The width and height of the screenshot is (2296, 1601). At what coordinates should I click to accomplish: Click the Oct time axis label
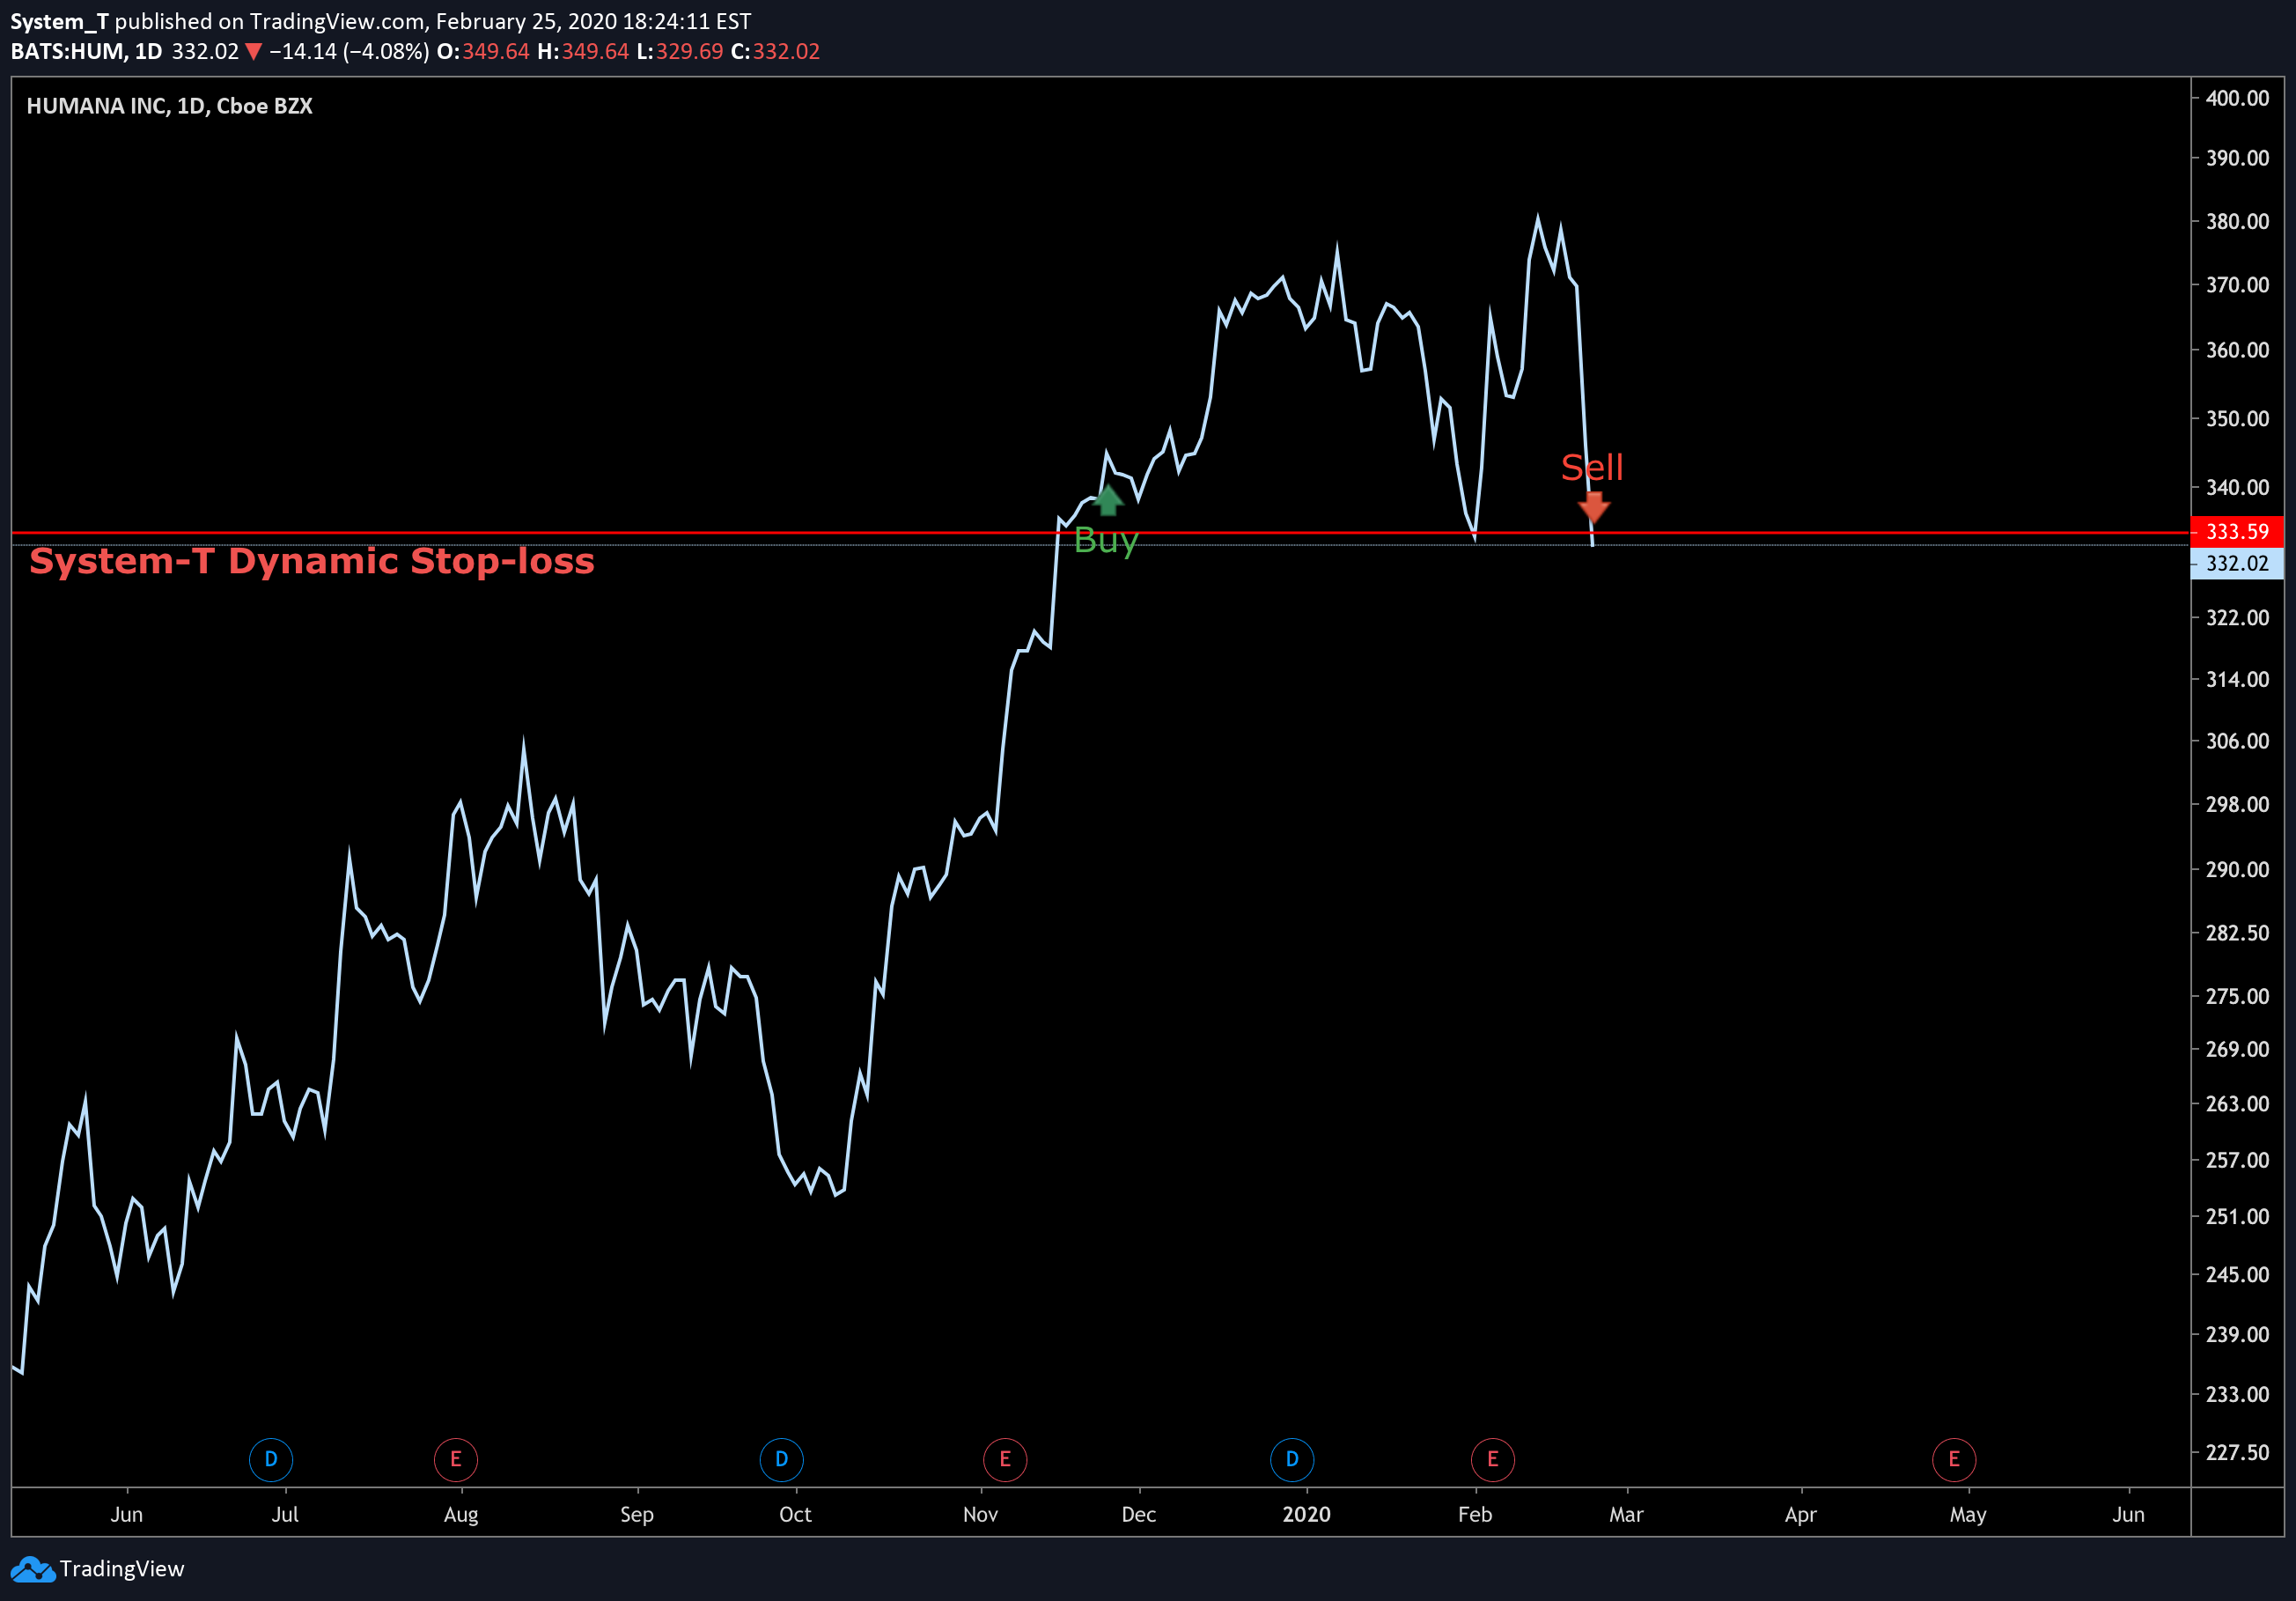tap(795, 1514)
